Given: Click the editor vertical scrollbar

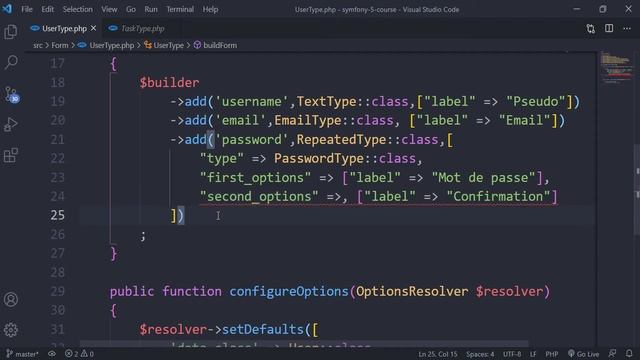Looking at the screenshot, I should [637, 190].
